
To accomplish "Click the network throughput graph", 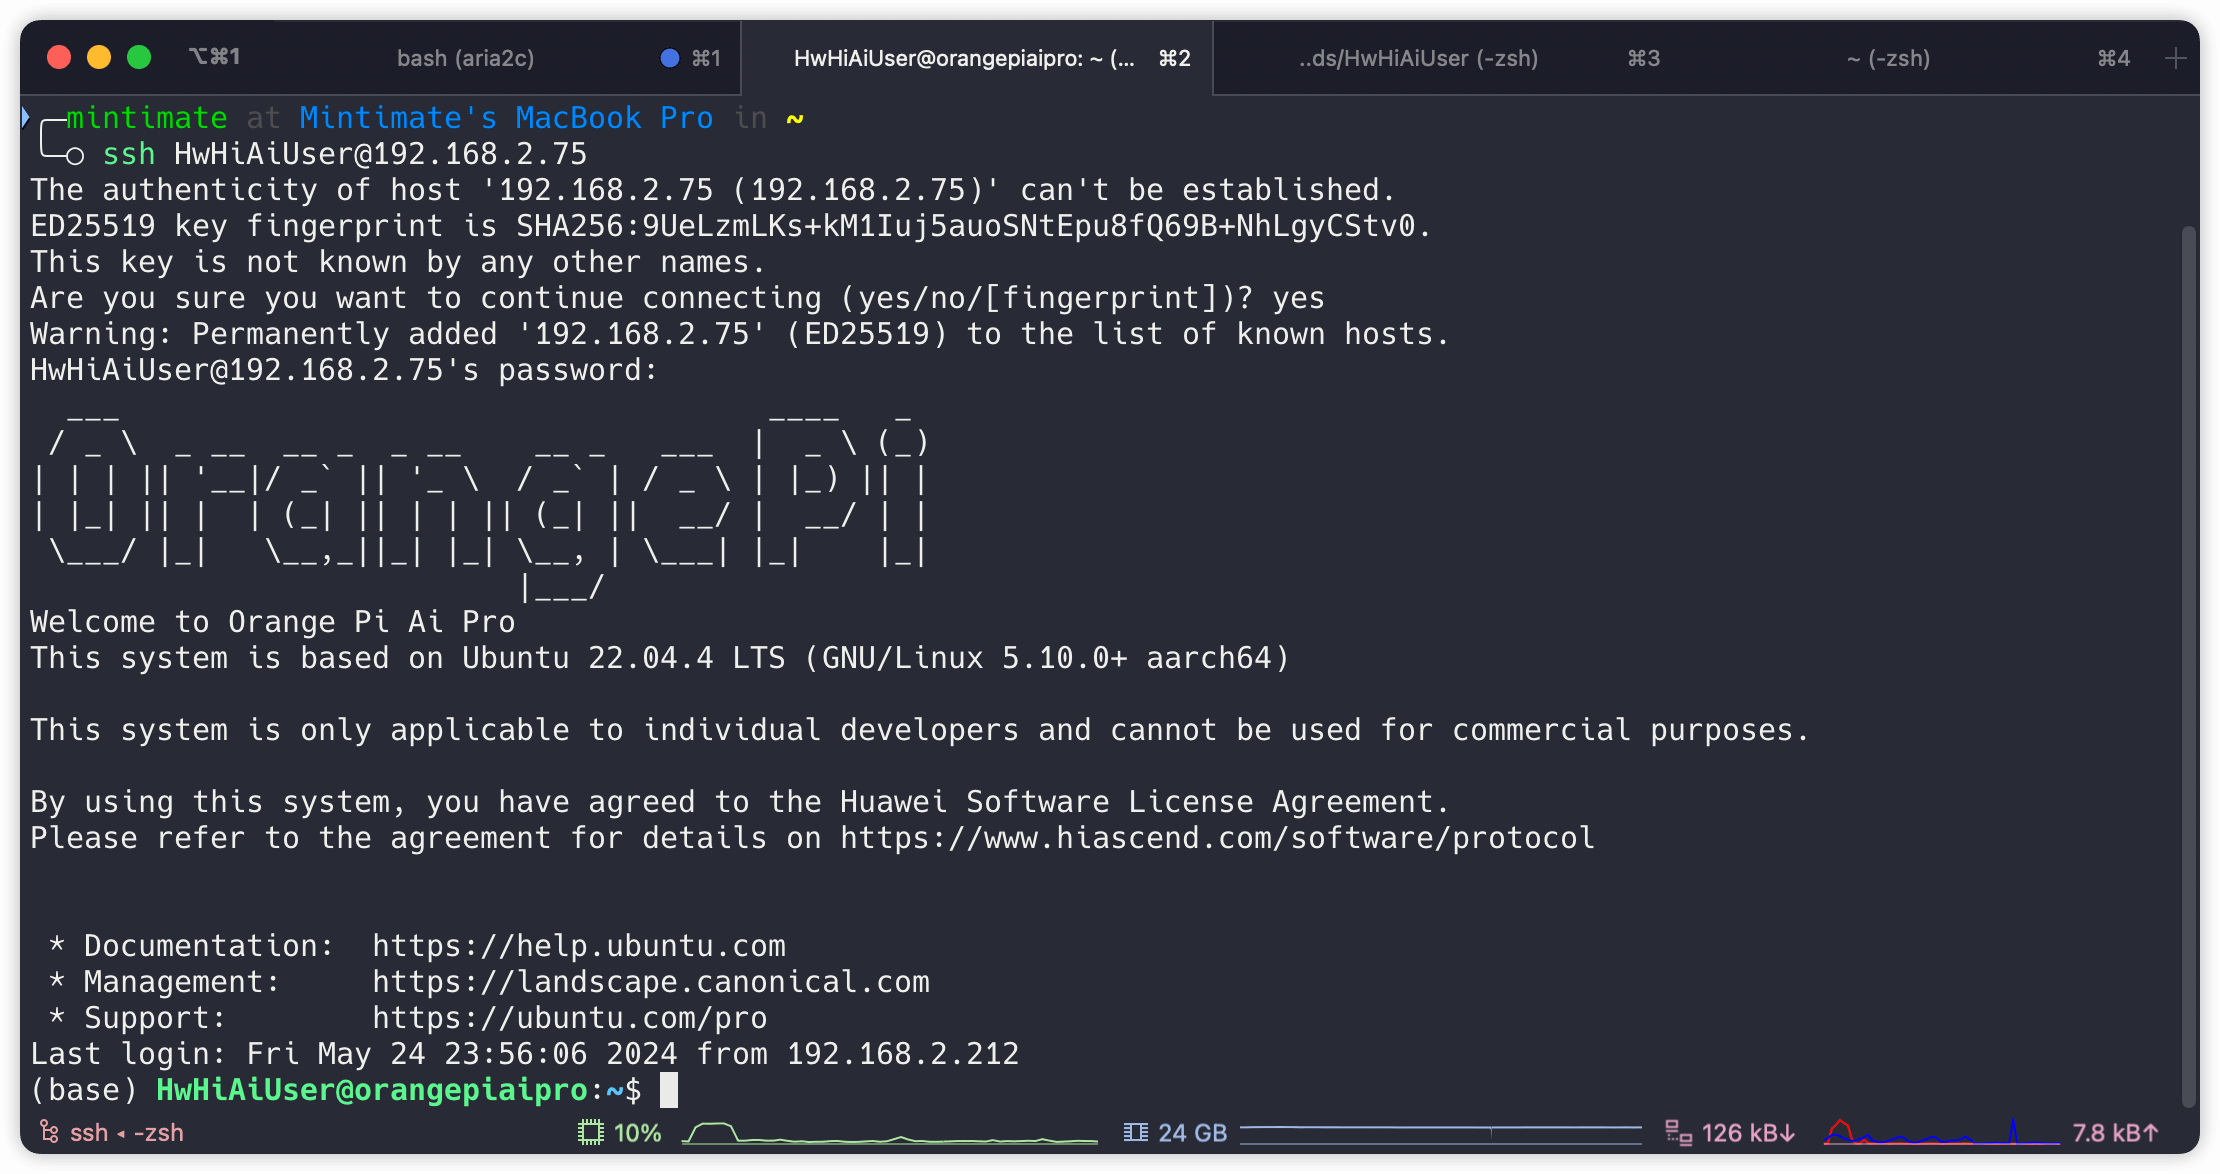I will coord(1940,1133).
